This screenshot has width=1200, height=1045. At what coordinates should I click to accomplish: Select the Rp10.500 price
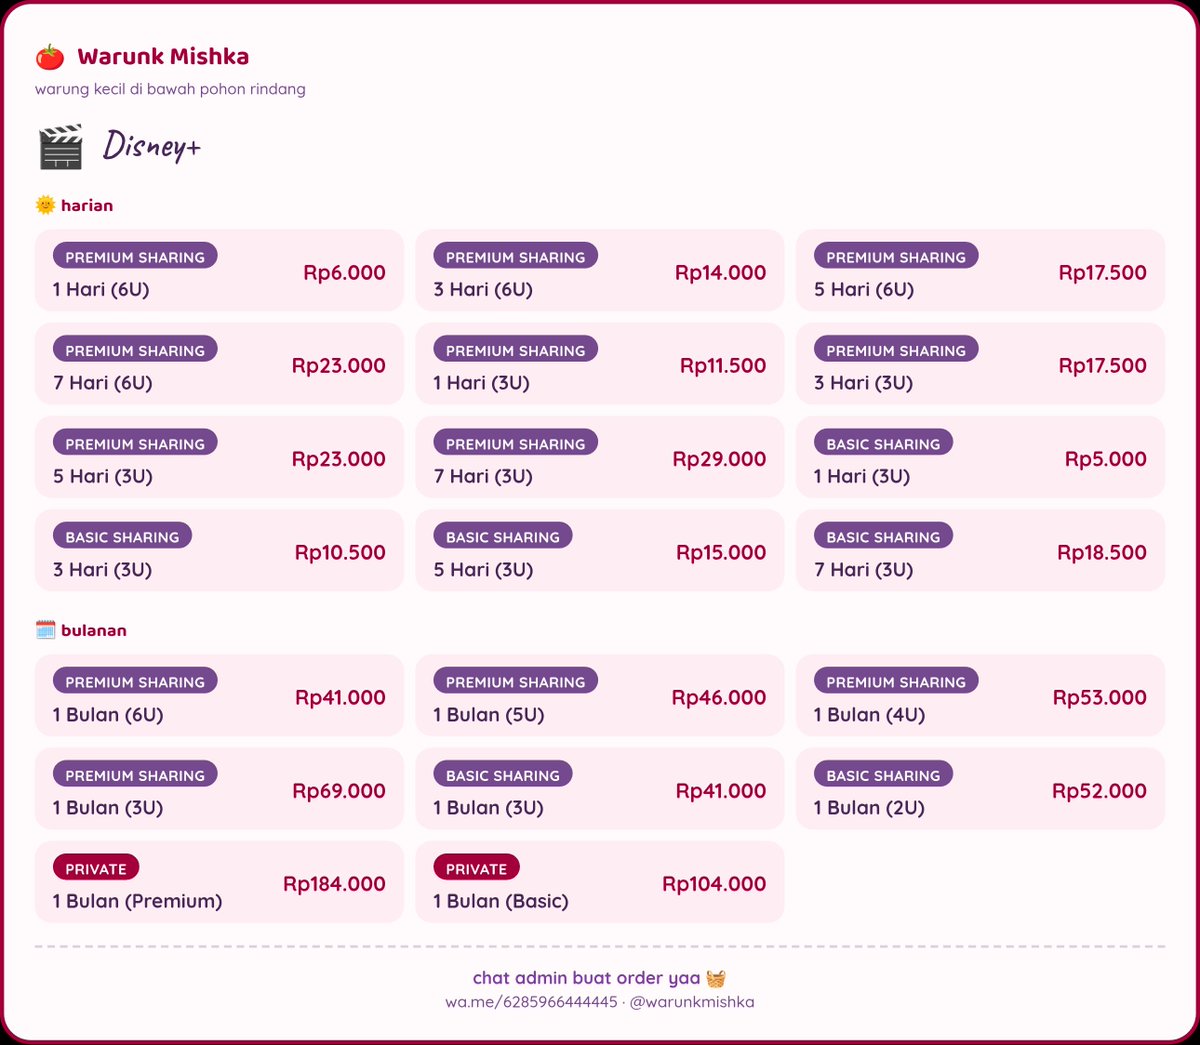tap(340, 552)
